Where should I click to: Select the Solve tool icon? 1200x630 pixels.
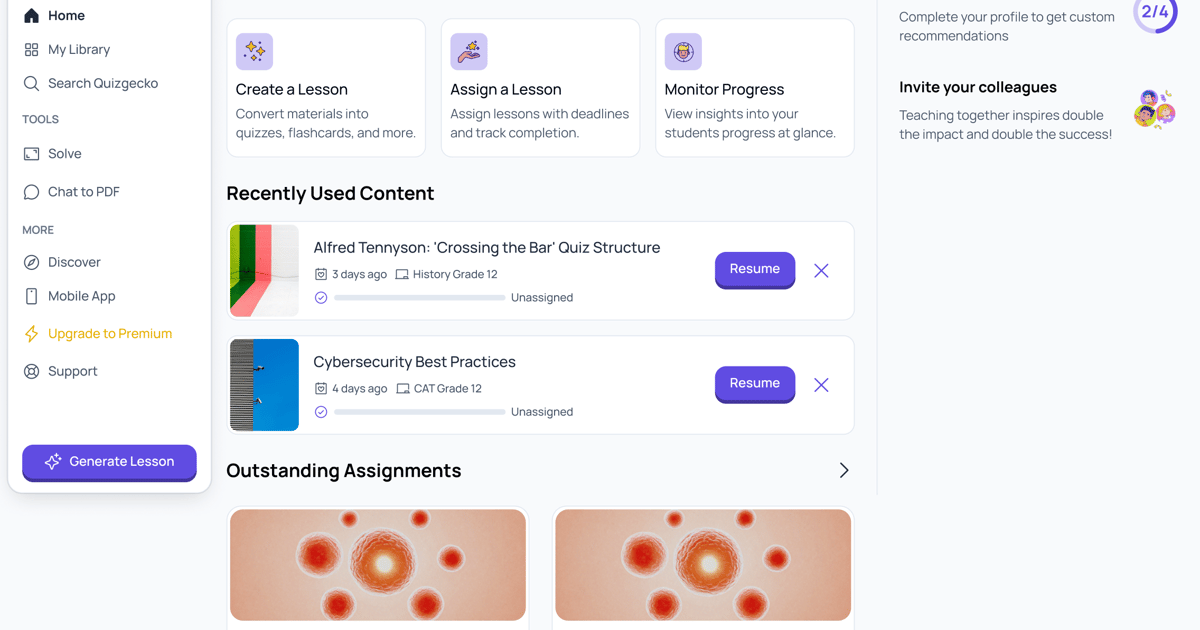click(32, 153)
